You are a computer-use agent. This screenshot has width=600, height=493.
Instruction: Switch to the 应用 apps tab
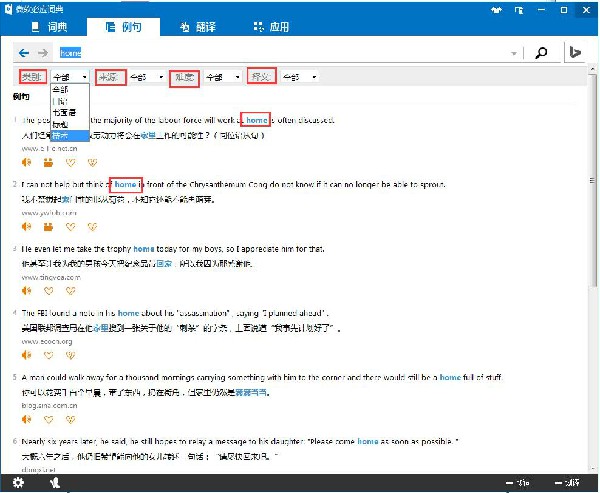tap(271, 27)
